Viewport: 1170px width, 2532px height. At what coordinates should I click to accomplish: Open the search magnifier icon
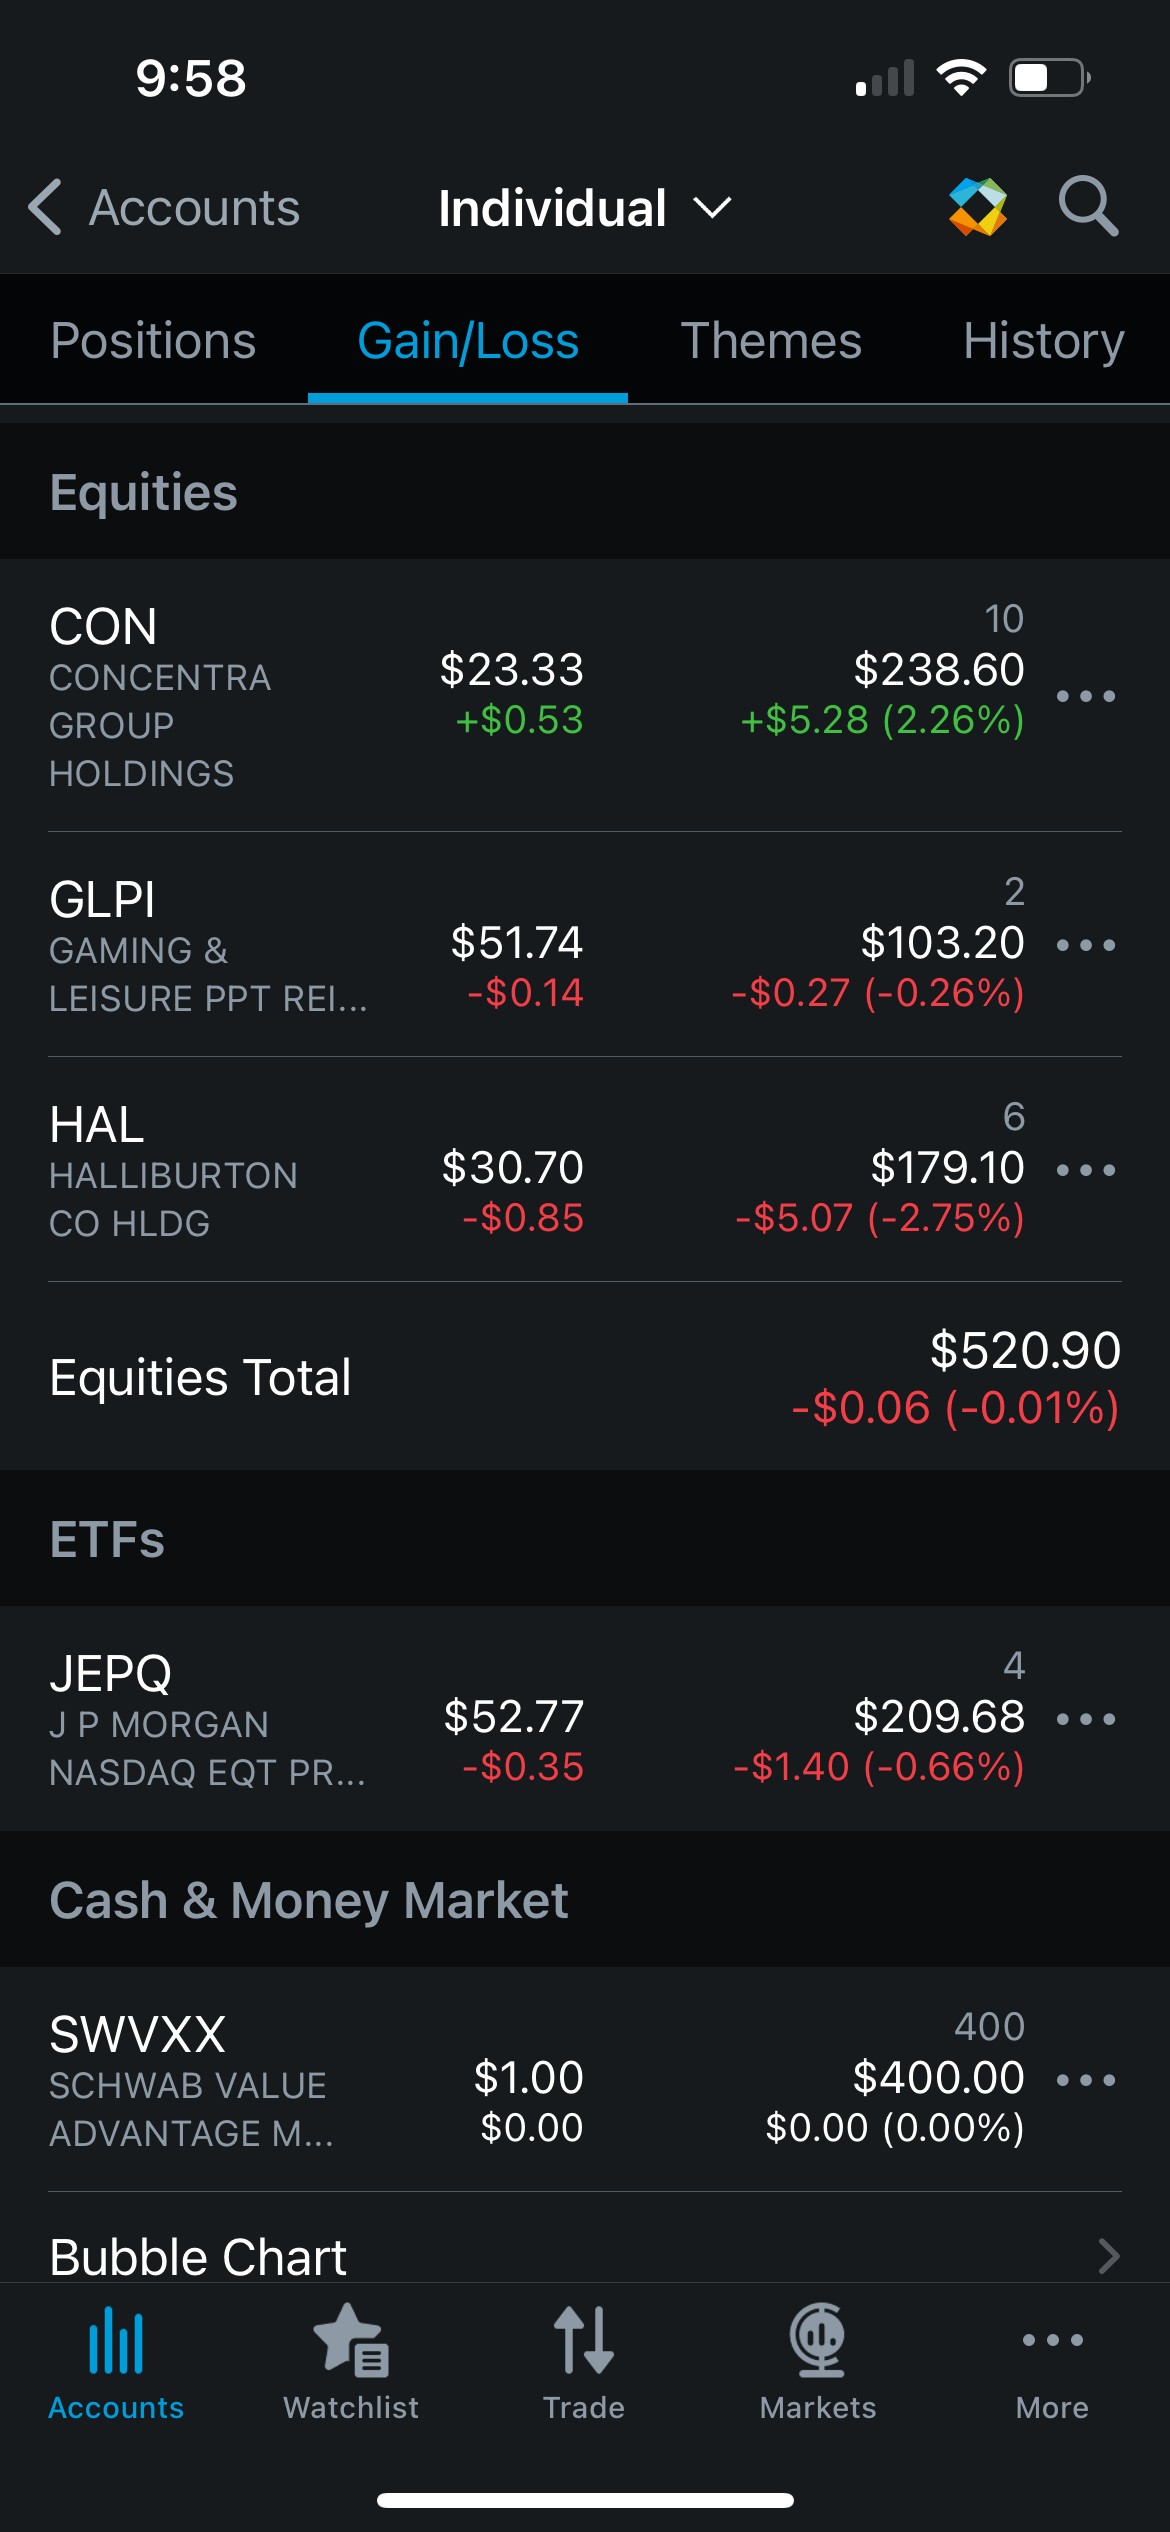1088,207
